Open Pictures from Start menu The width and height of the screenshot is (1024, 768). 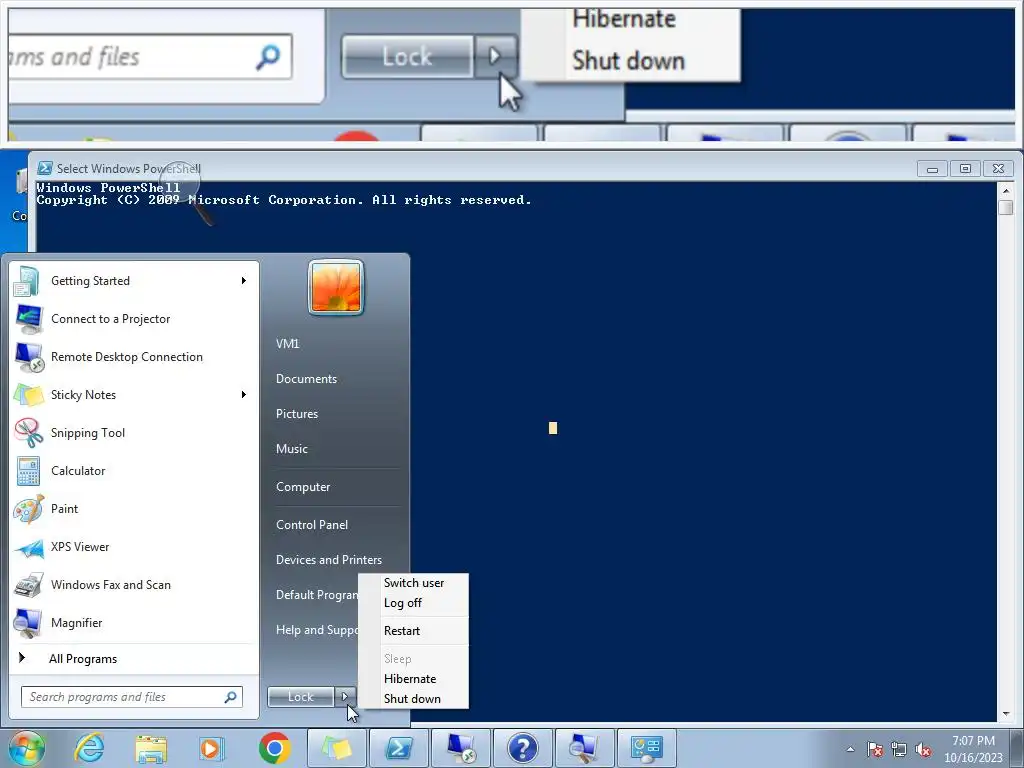[x=297, y=414]
